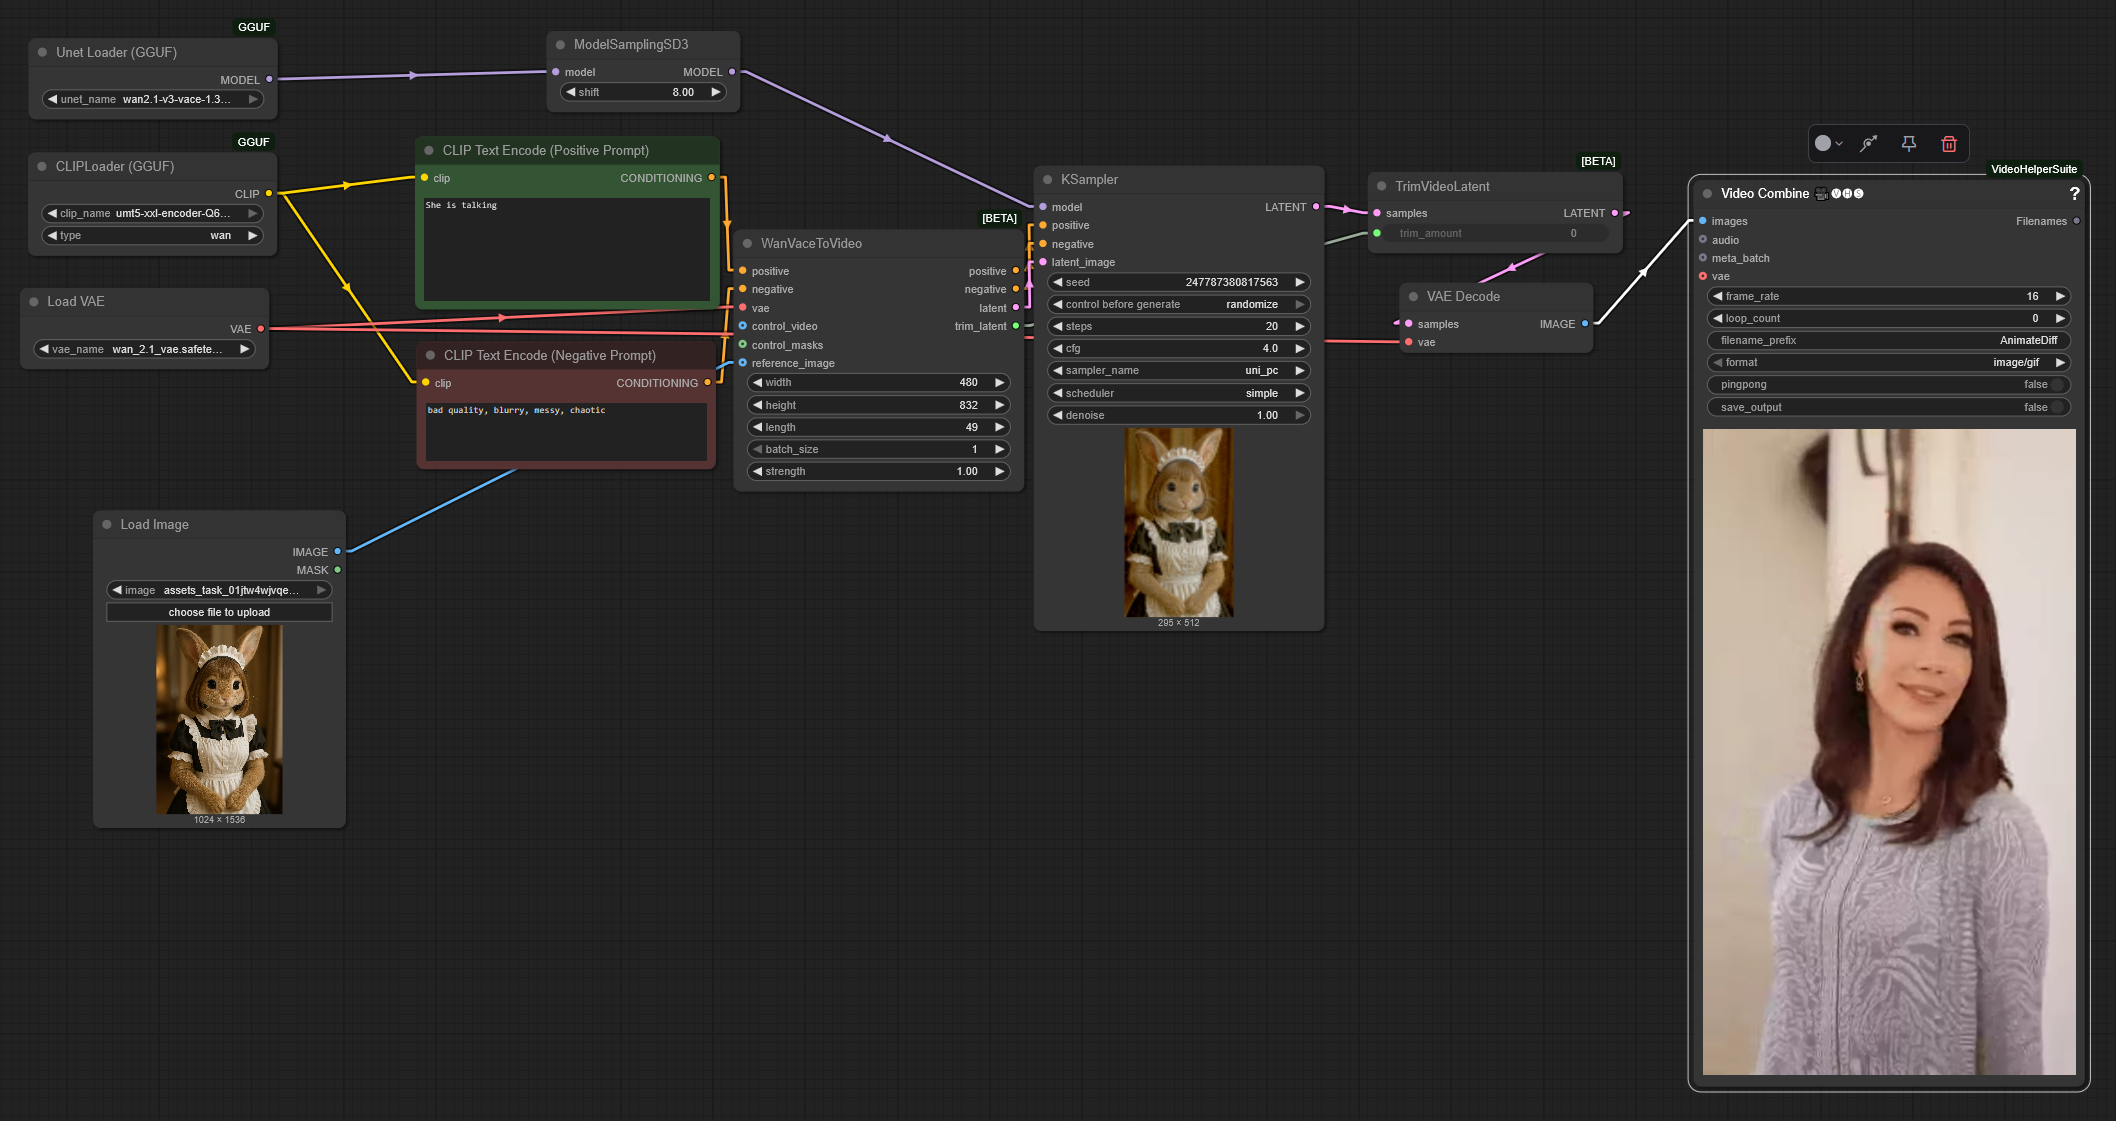Click the BETA badge above TrimVideoLatent
Viewport: 2116px width, 1121px height.
pos(1598,161)
